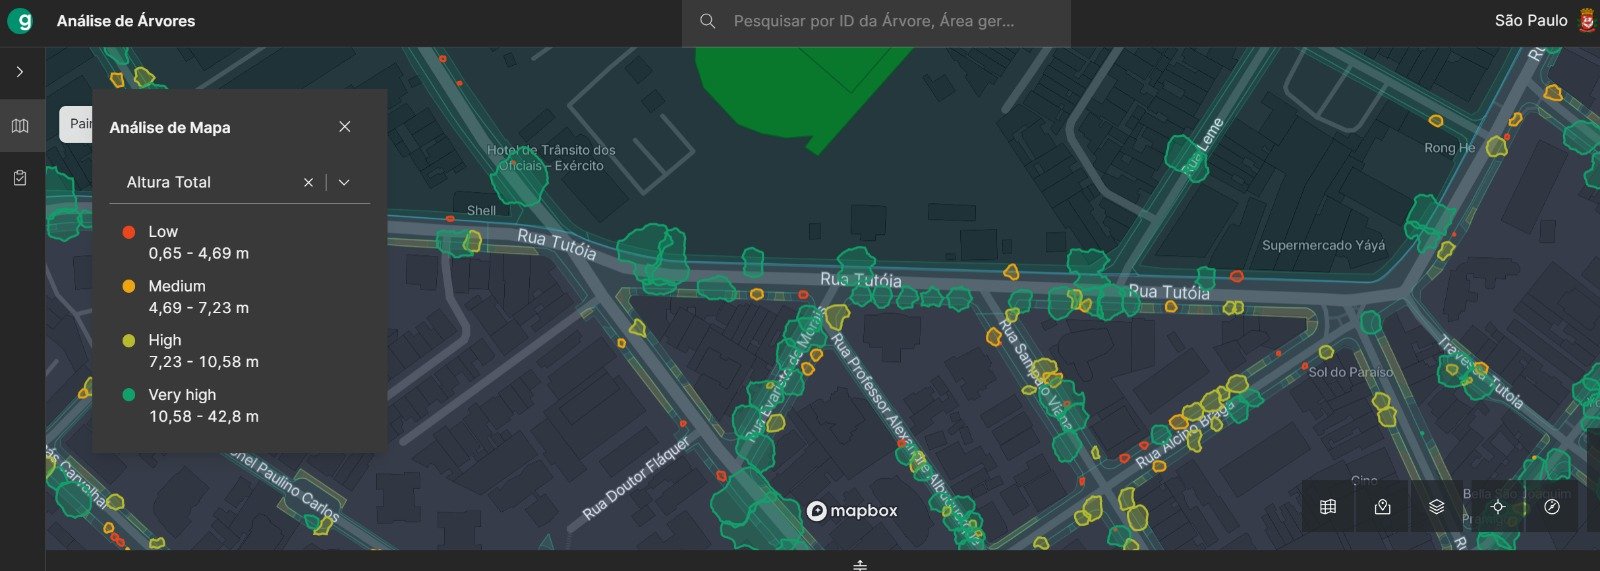Click the orange Medium legend swatch
This screenshot has height=571, width=1600.
[128, 286]
